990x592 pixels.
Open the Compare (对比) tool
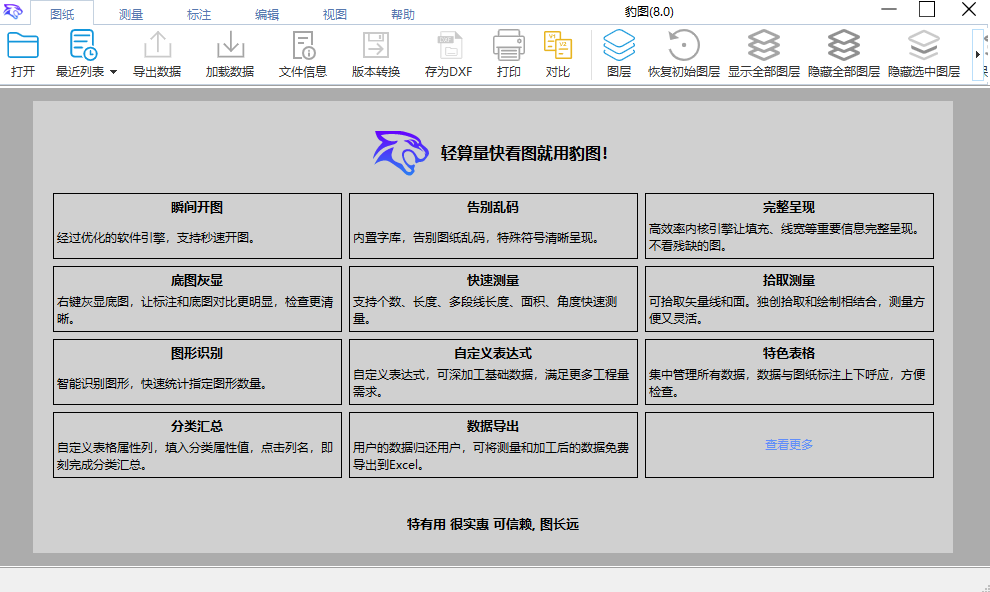[558, 46]
